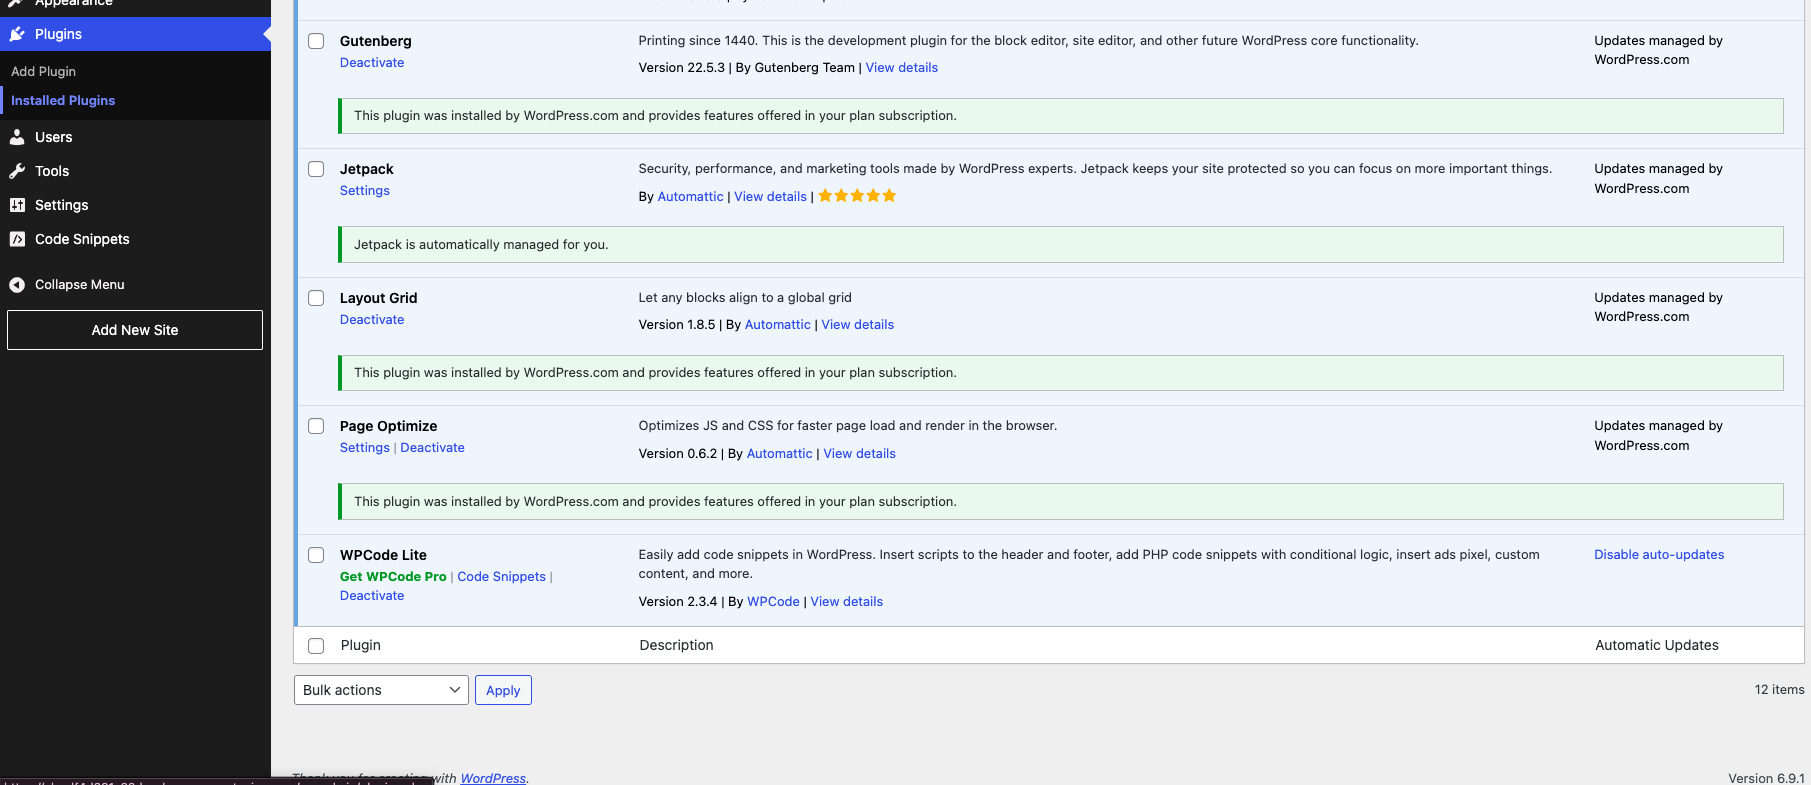Open Page Optimize Settings link
The height and width of the screenshot is (785, 1811).
[365, 447]
